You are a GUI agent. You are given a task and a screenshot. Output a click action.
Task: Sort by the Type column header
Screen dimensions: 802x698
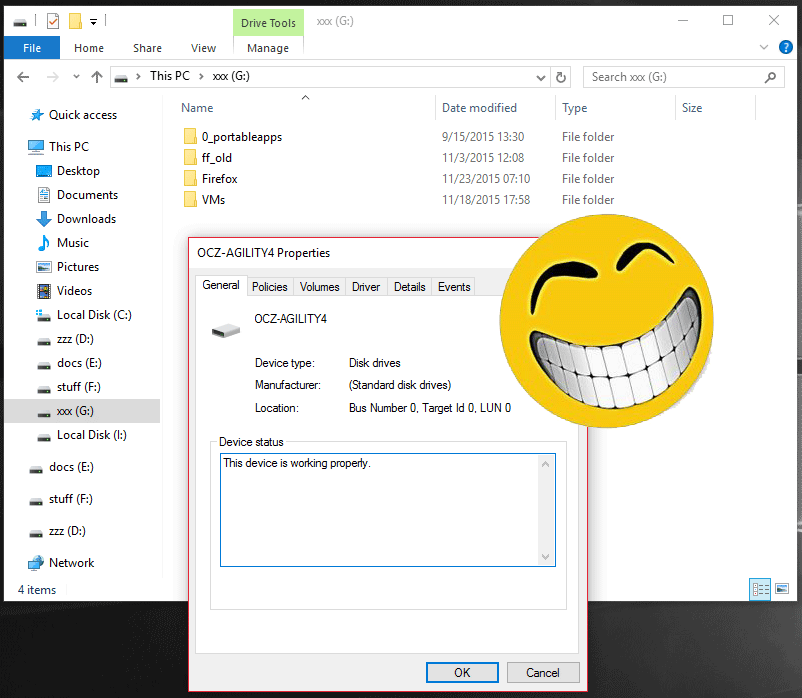tap(574, 108)
